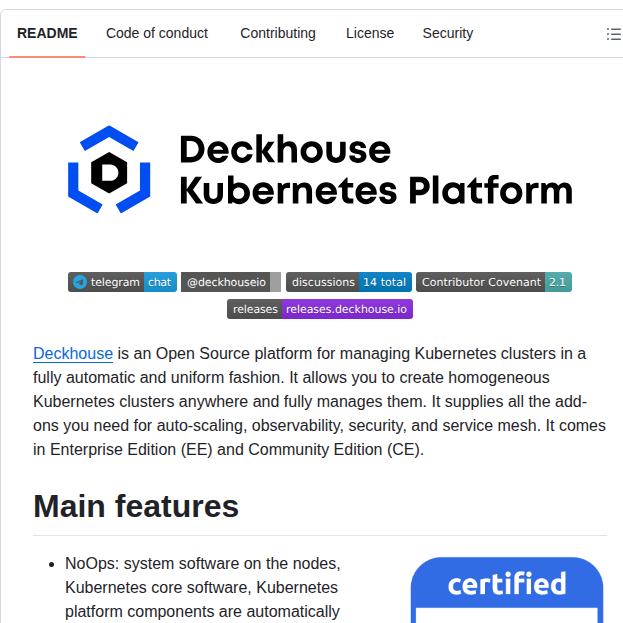Click the "14 total" count on discussions badge

[385, 282]
